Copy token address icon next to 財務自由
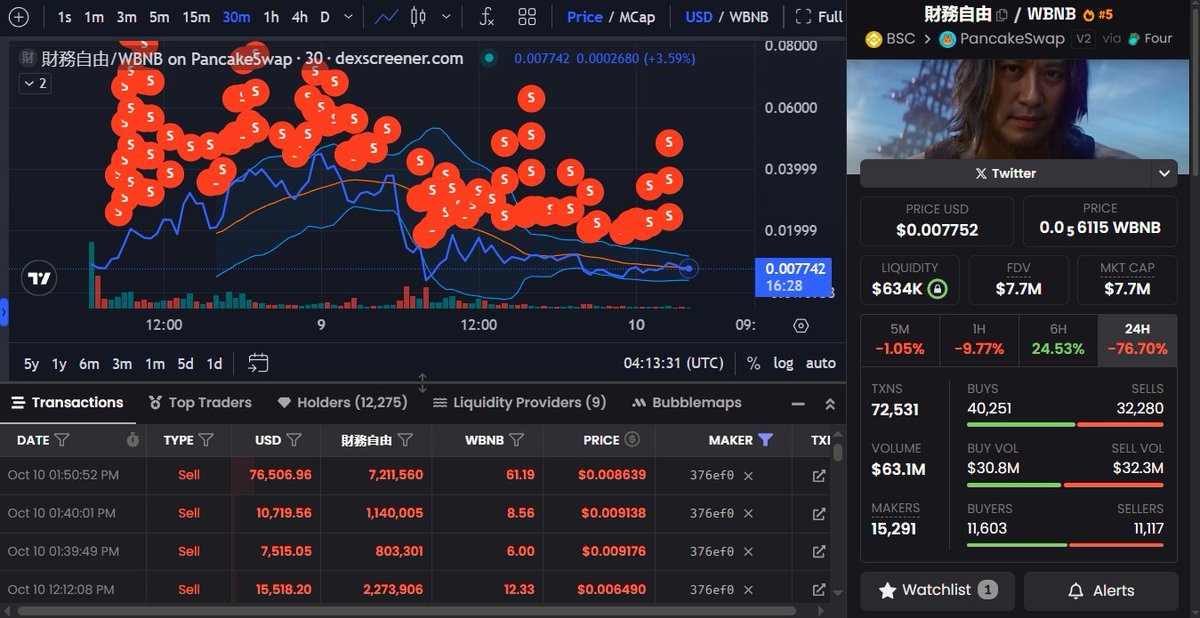The width and height of the screenshot is (1200, 618). point(1002,14)
